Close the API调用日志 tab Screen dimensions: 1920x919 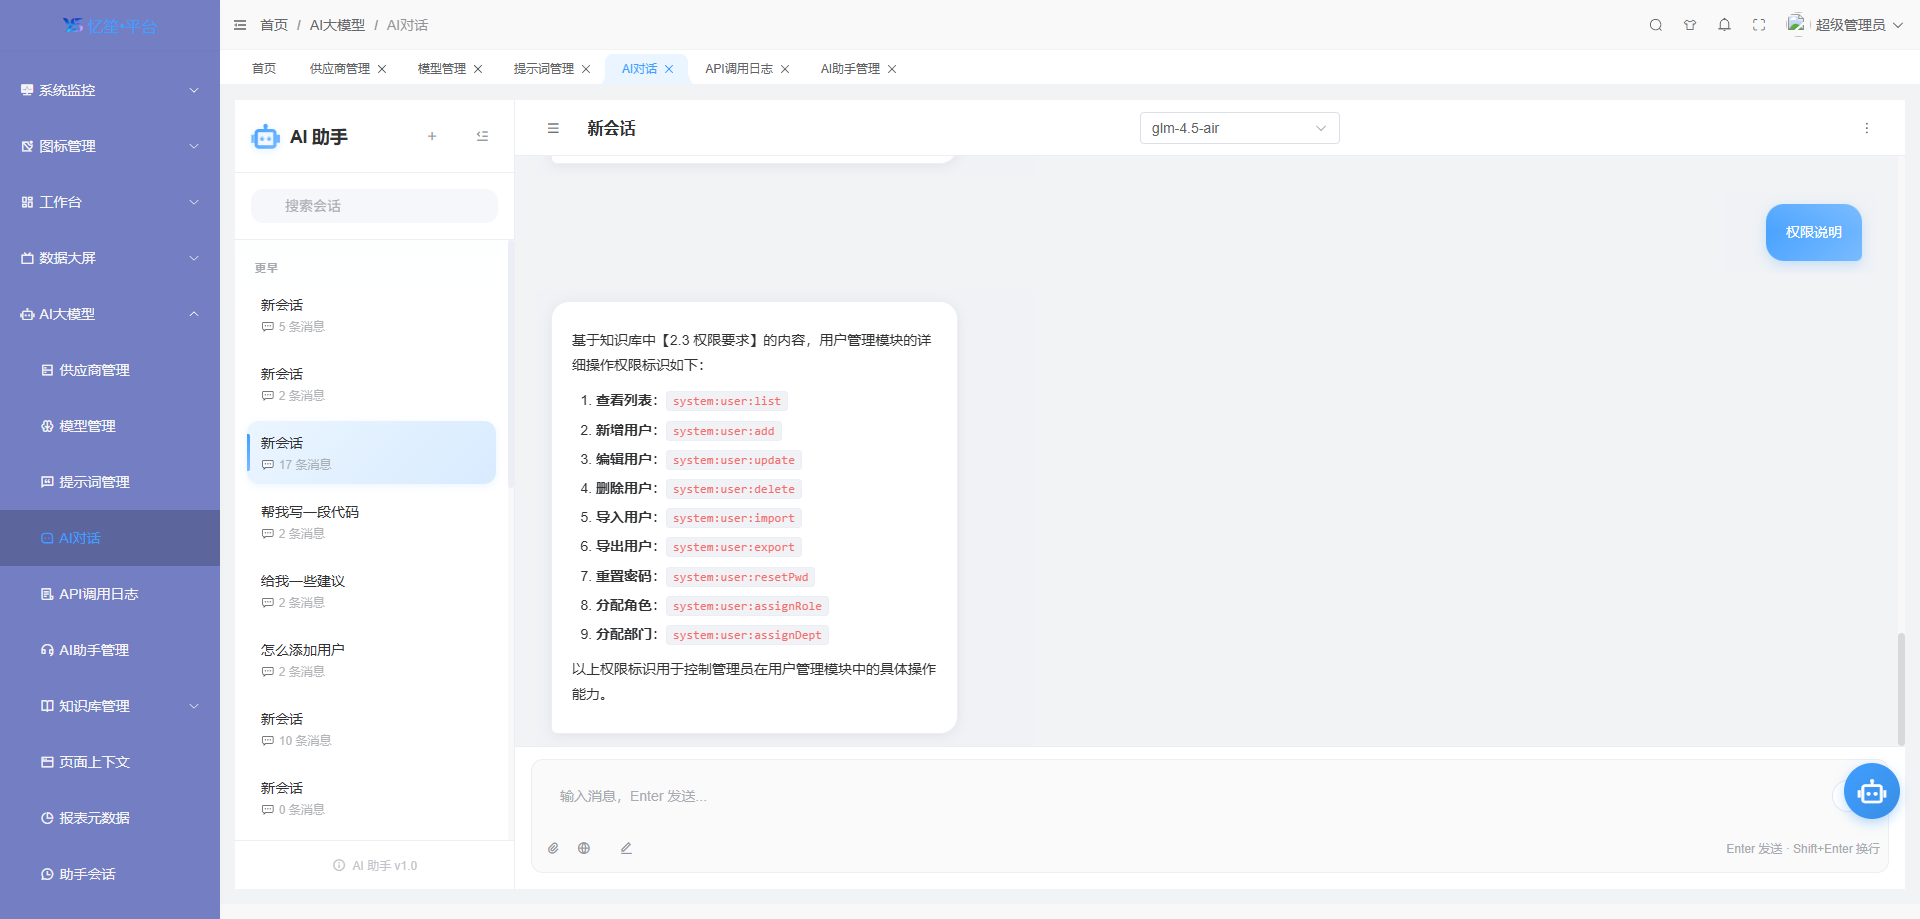click(785, 69)
